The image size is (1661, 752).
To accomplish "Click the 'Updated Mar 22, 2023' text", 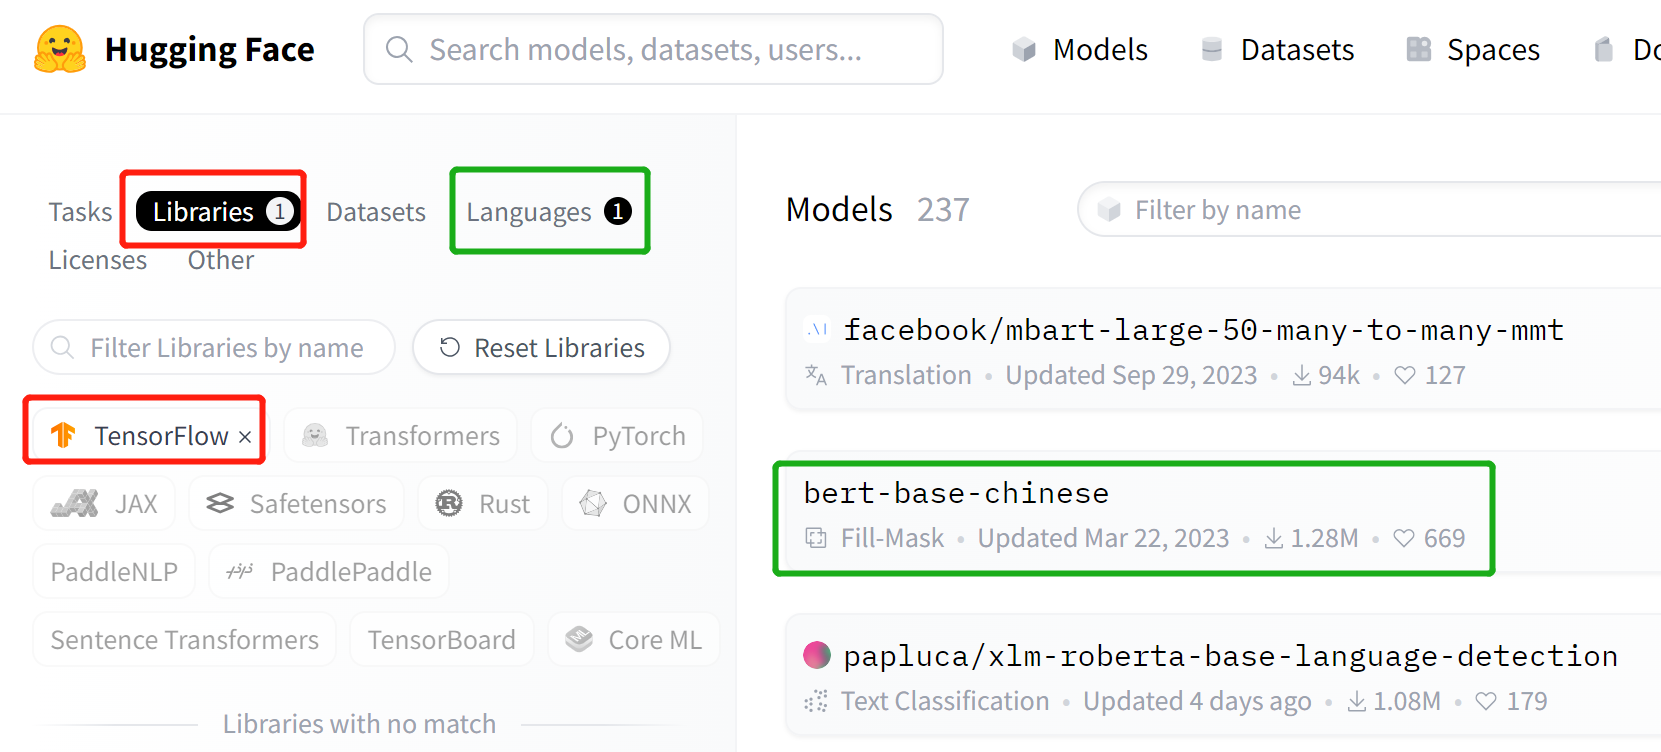I will tap(1103, 538).
